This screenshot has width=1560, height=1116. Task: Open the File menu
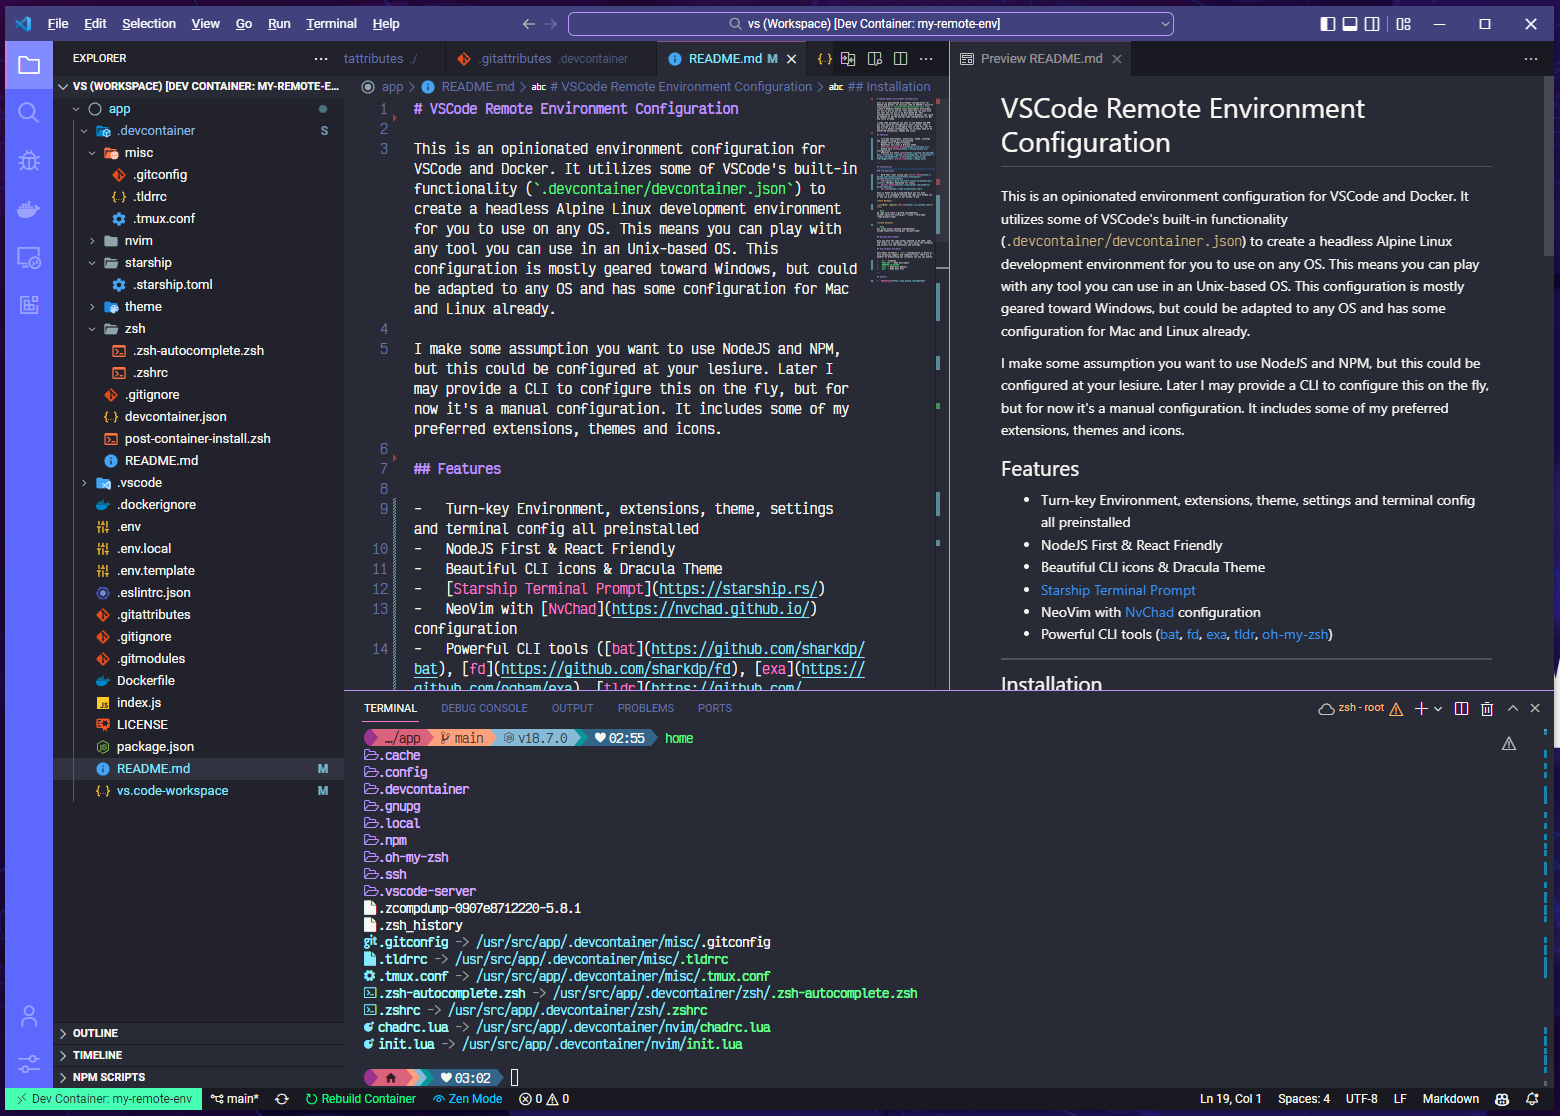[x=58, y=24]
